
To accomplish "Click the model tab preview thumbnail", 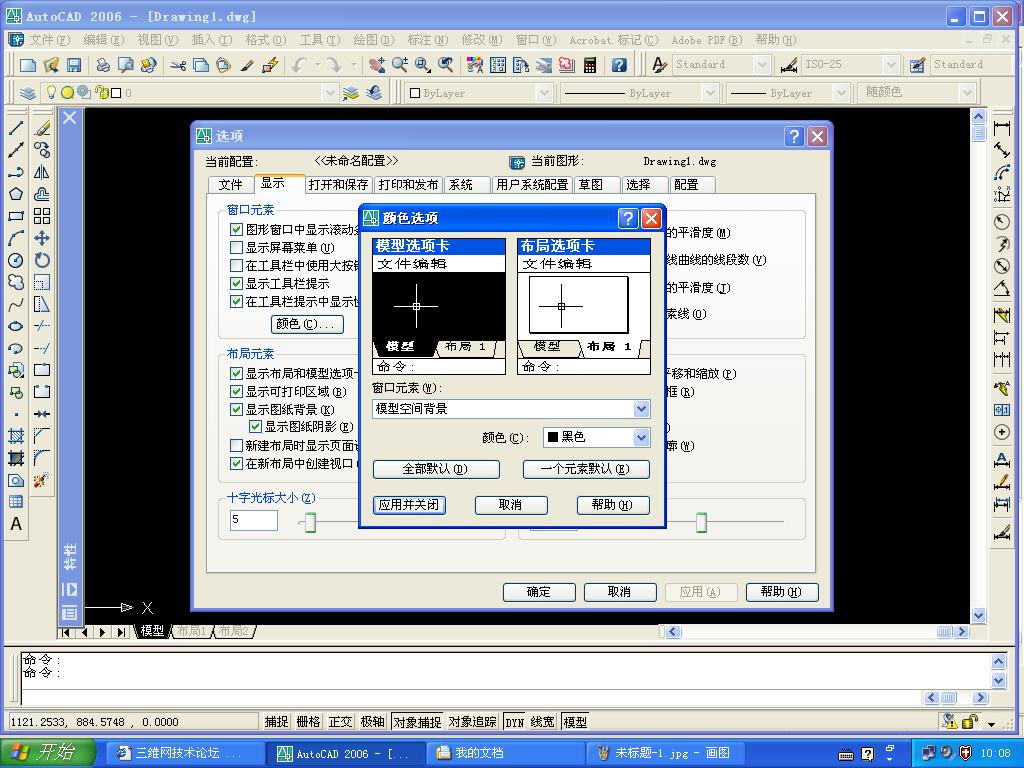I will pos(439,306).
